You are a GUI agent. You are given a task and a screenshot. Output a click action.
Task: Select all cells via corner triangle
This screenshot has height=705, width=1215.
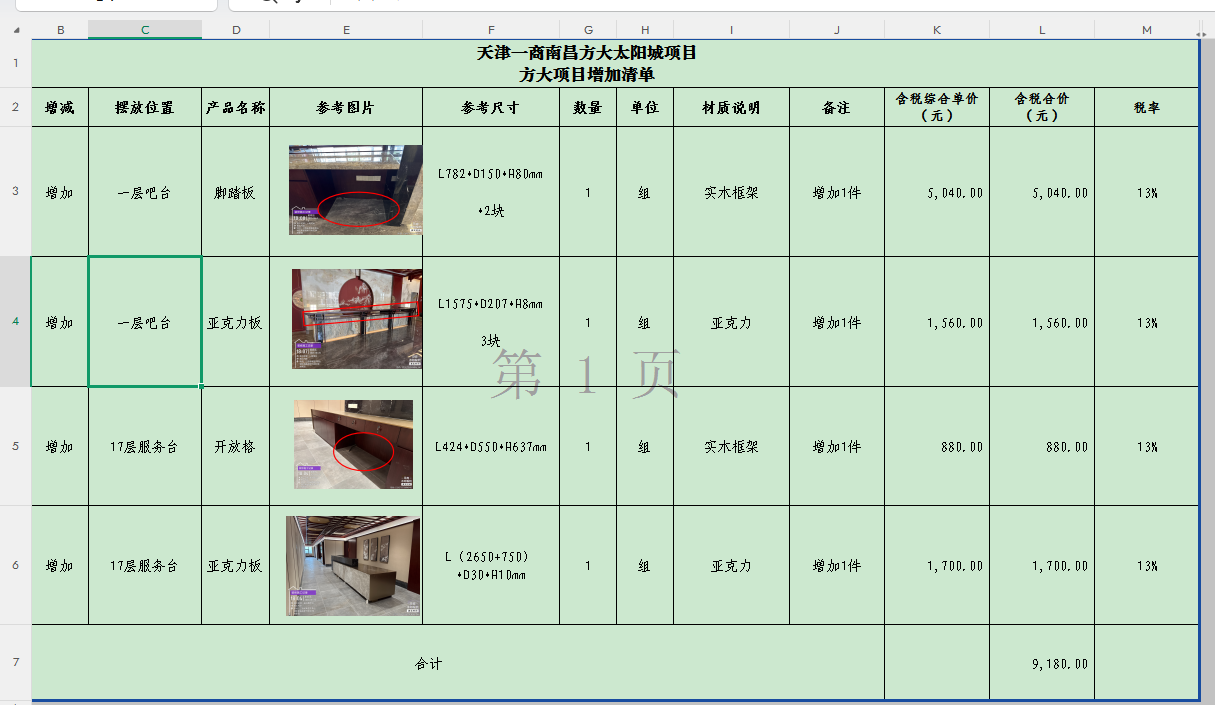(15, 30)
